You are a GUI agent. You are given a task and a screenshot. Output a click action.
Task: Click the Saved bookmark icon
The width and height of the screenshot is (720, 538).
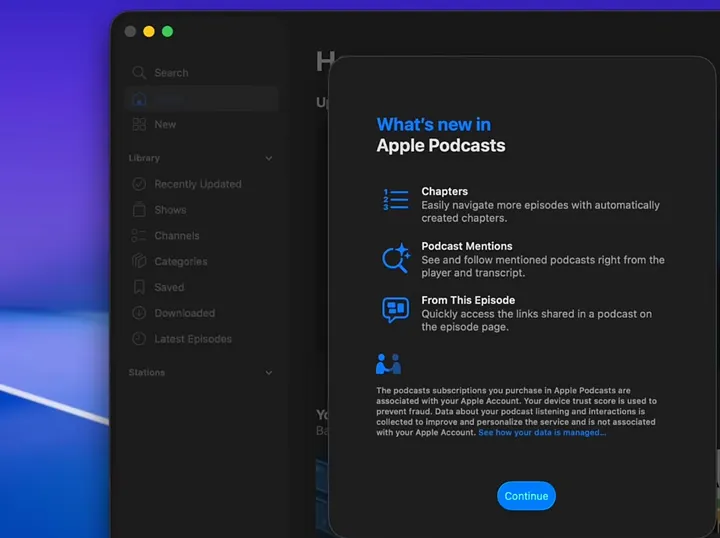click(139, 287)
